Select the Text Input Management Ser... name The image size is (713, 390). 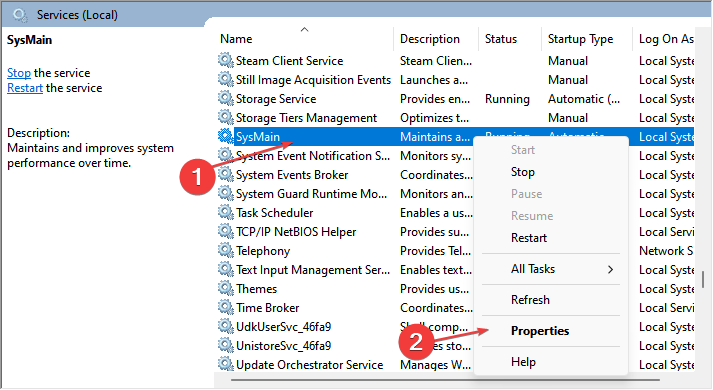[313, 270]
